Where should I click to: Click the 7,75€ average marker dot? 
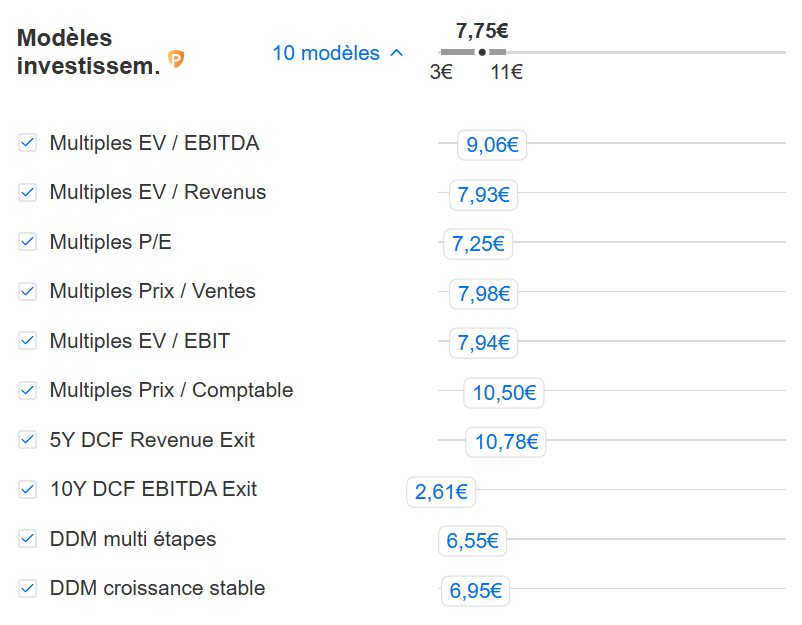(482, 52)
